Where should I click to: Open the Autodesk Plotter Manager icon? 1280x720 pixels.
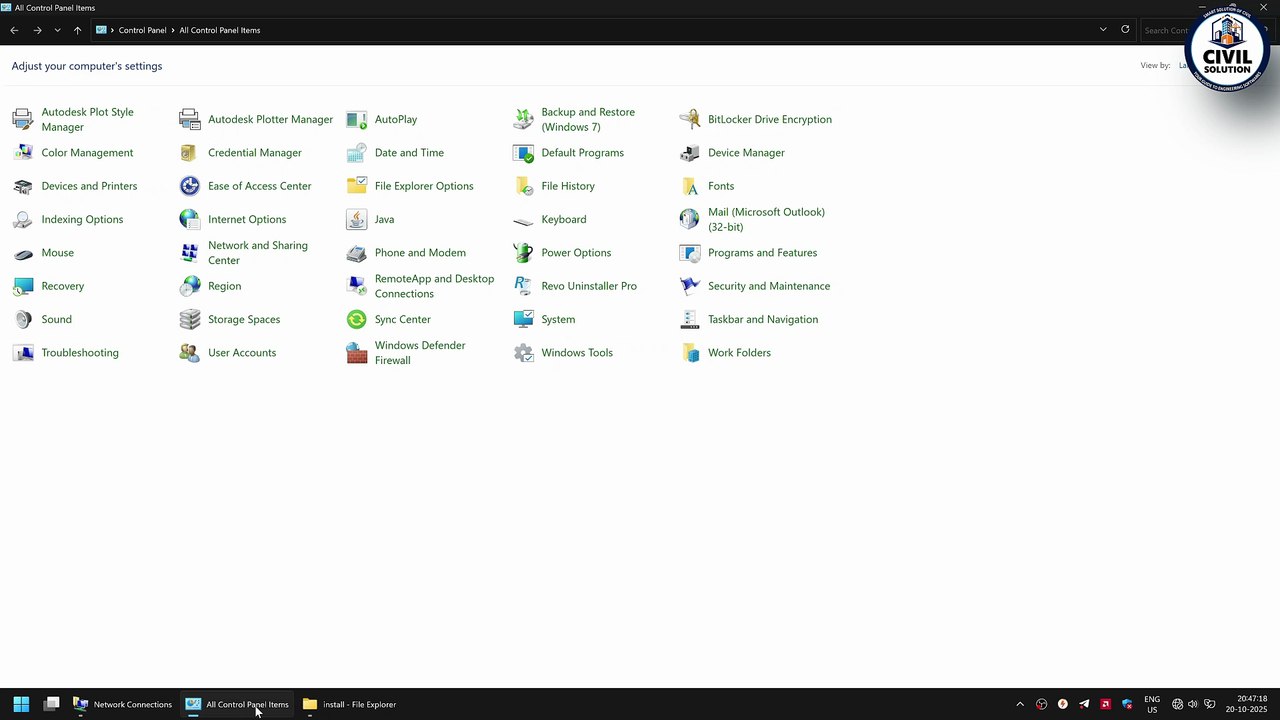pos(190,120)
